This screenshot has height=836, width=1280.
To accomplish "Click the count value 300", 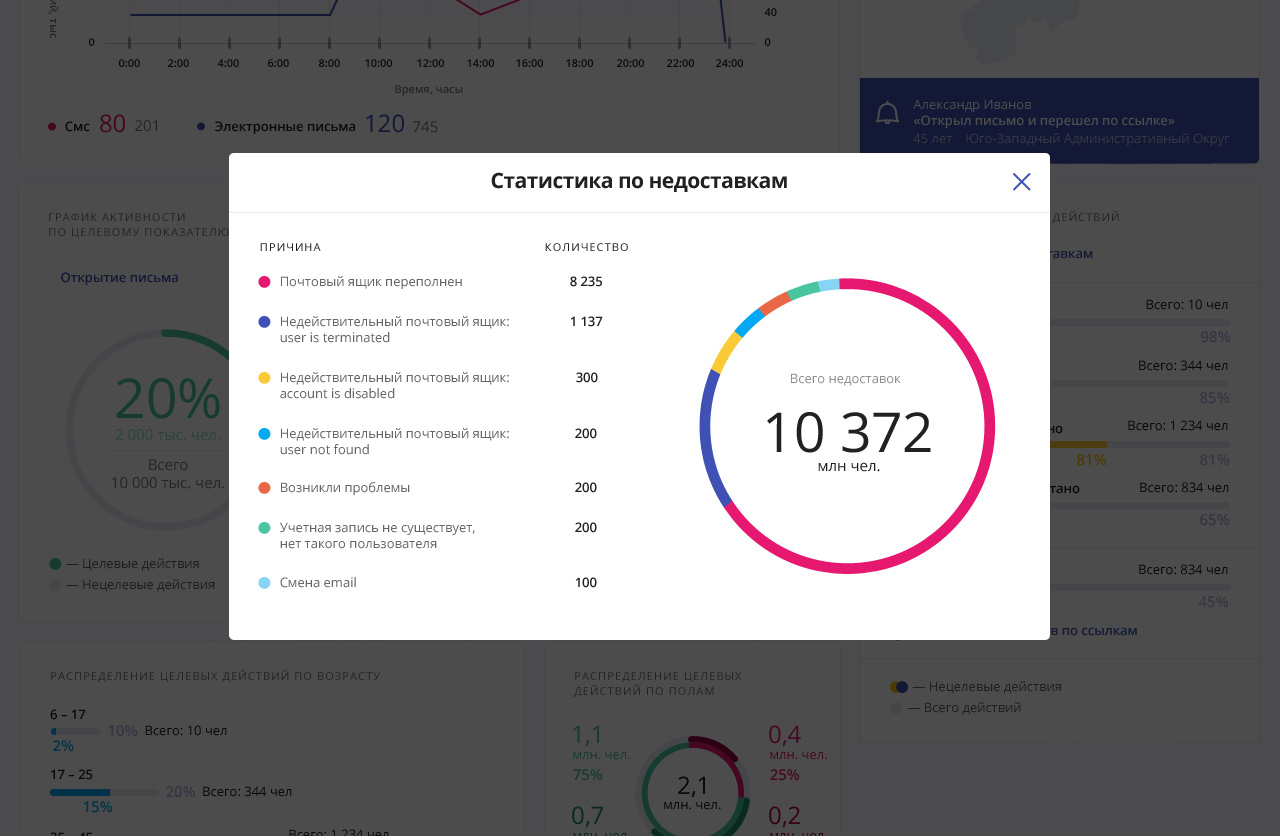I will [x=586, y=378].
